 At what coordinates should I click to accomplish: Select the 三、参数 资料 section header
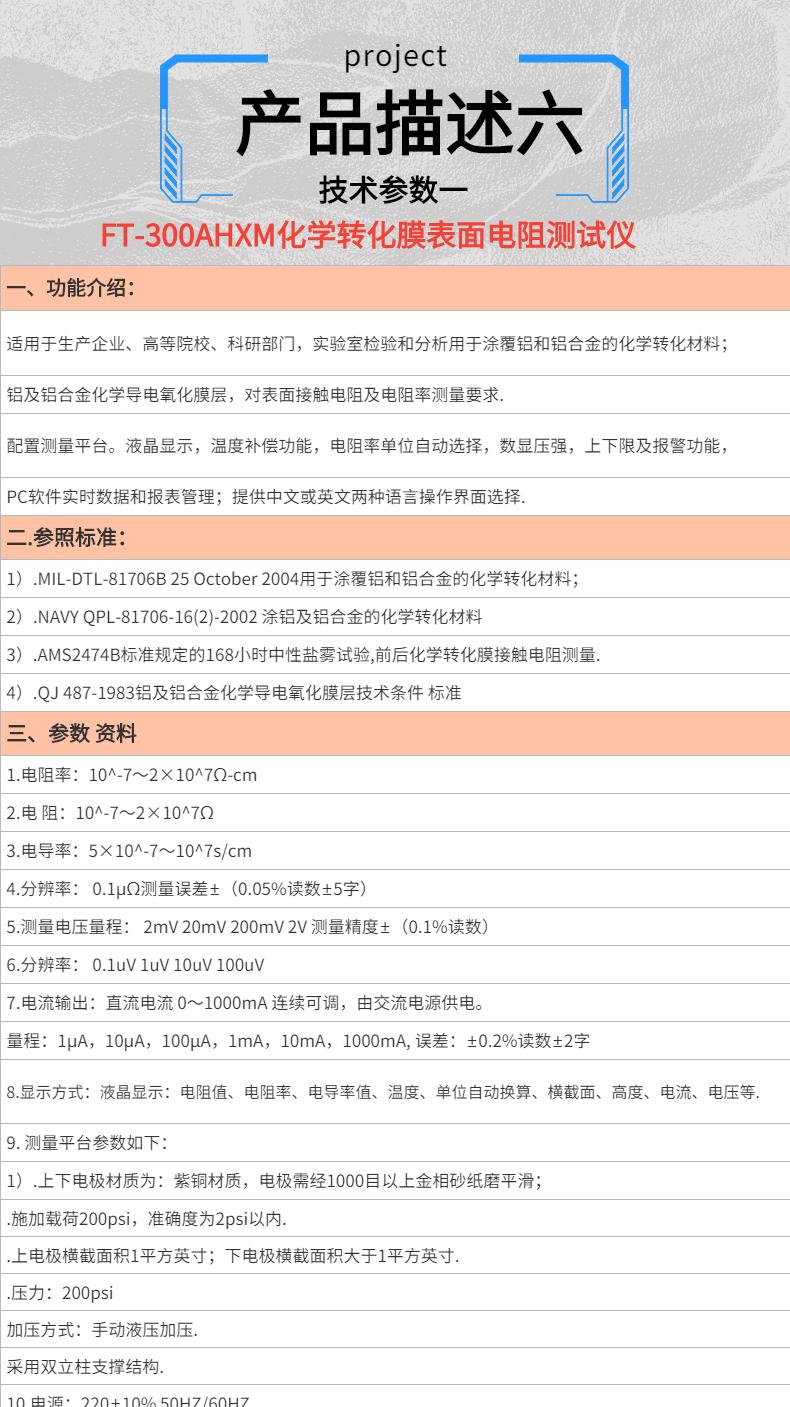[395, 733]
